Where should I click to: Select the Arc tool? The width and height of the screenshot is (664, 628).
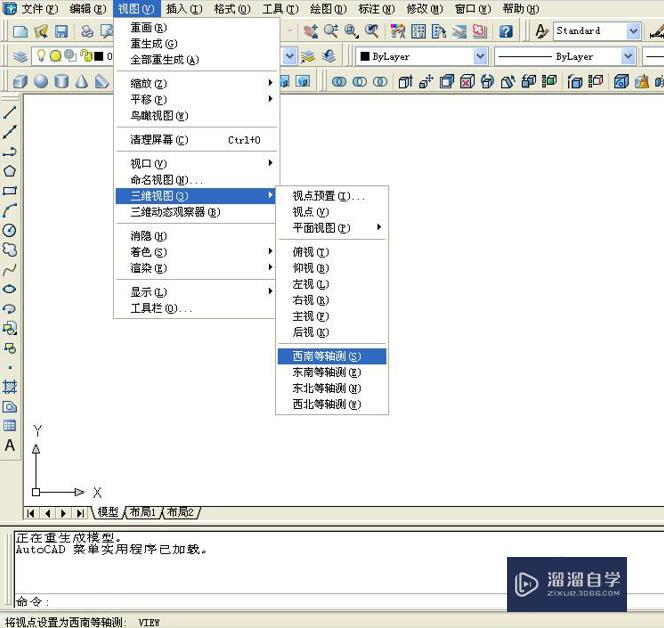[x=9, y=210]
